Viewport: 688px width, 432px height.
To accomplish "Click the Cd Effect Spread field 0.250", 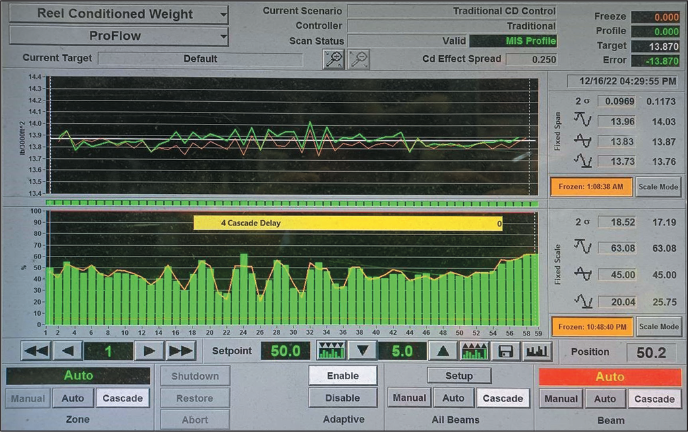I will pos(531,59).
